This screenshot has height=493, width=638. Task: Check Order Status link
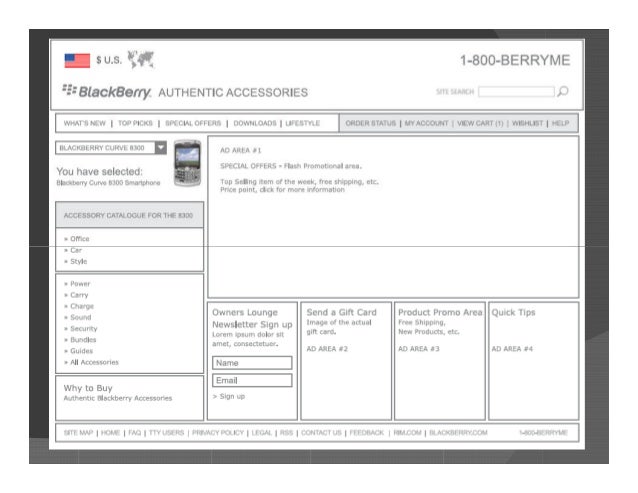point(371,123)
